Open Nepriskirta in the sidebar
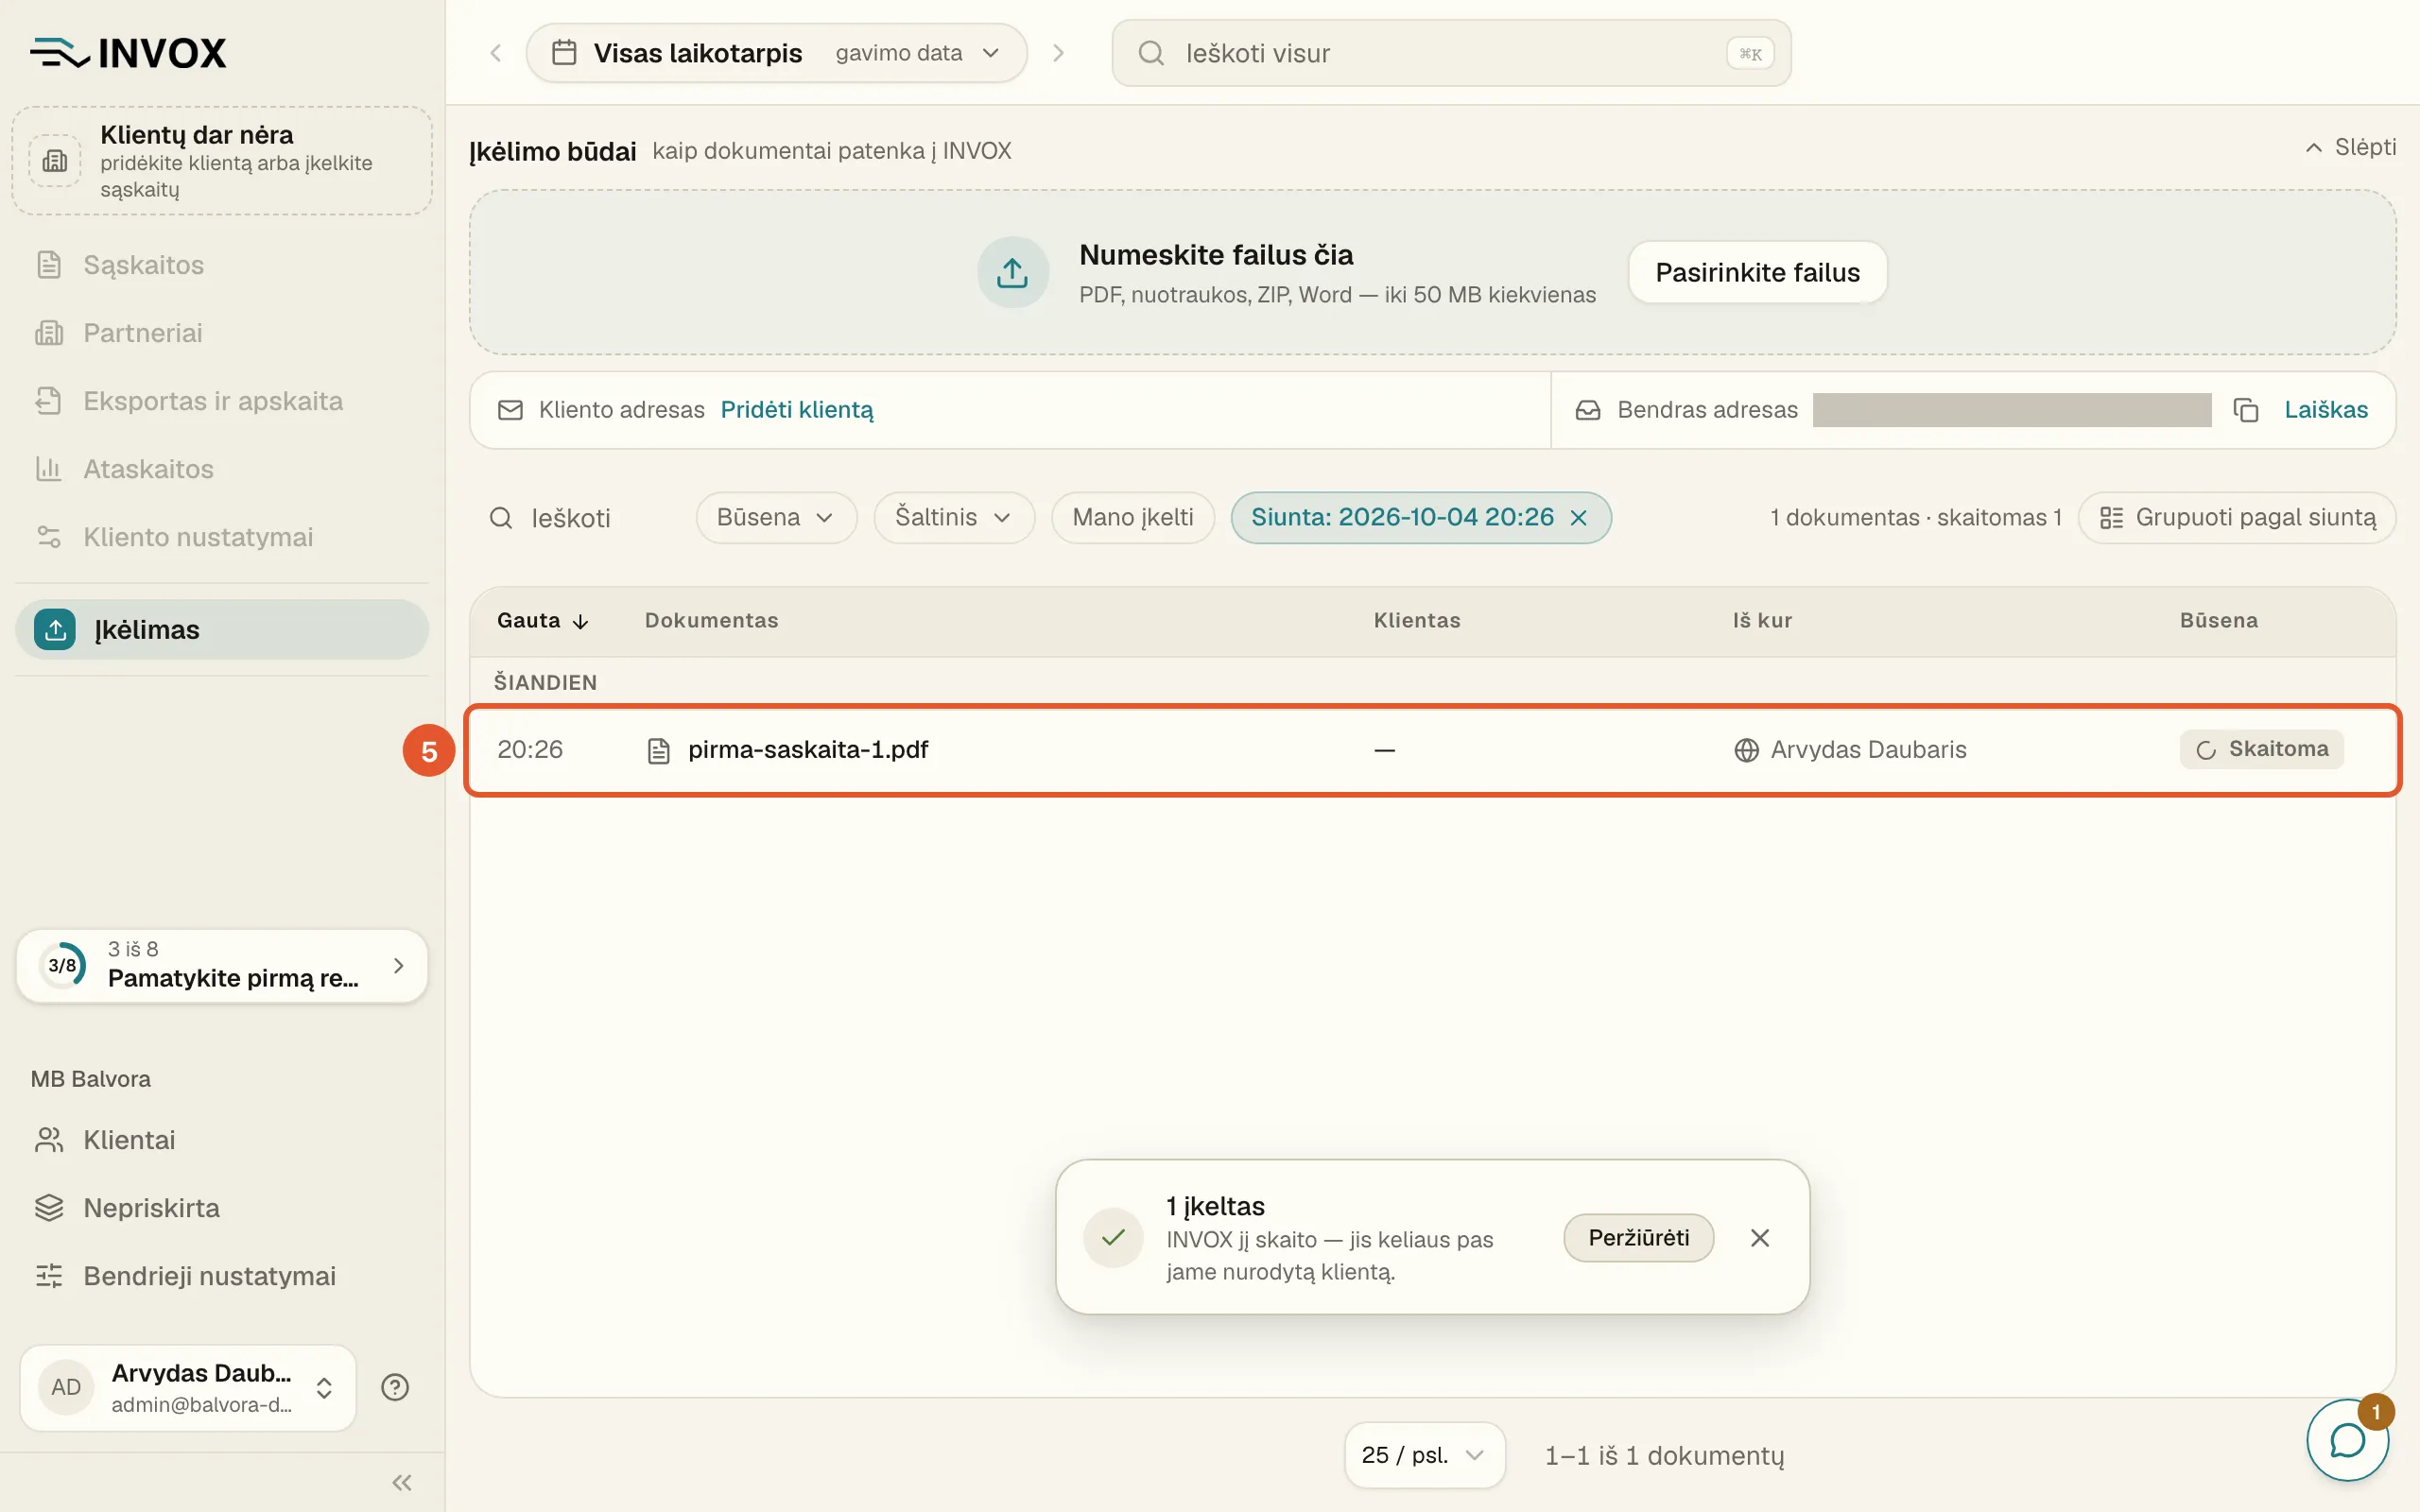Screen dimensions: 2420x1512 click(222, 1208)
